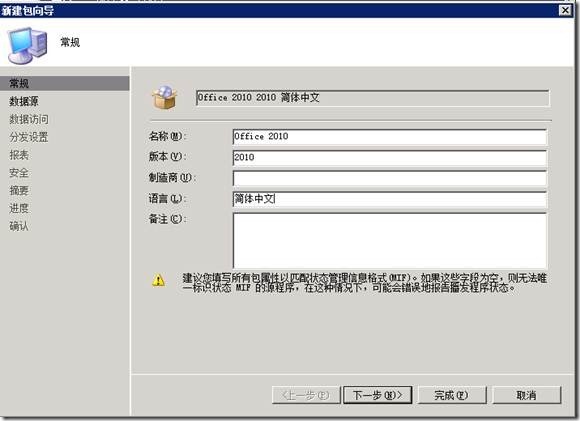
Task: Click the computer wizard icon in header
Action: point(28,45)
